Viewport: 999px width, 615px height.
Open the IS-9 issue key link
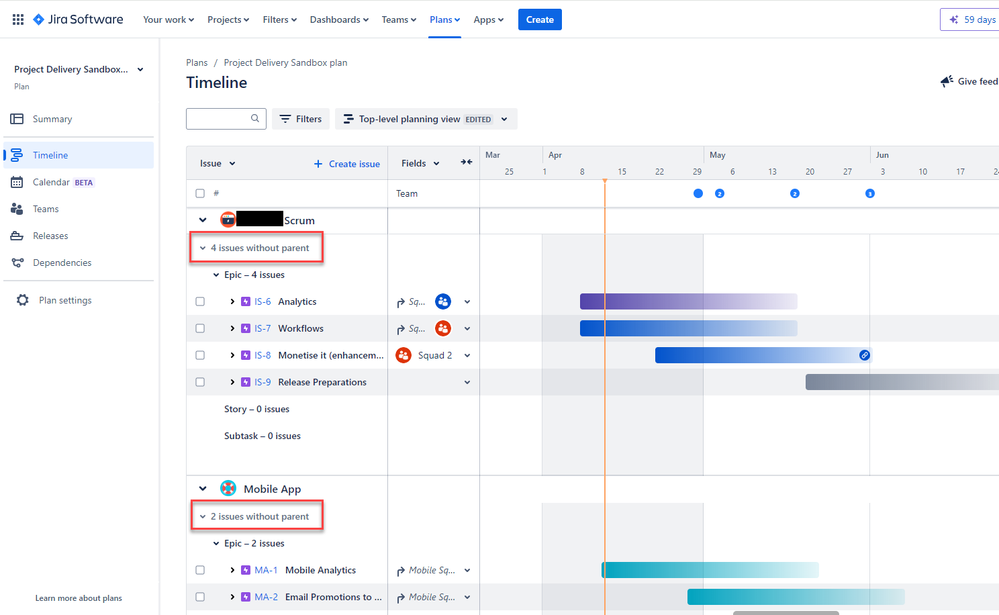[x=262, y=382]
